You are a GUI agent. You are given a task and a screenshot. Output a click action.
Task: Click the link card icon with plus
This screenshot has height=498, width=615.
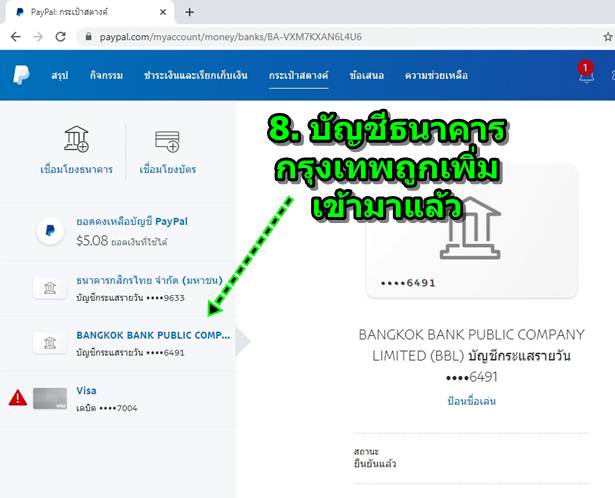[x=167, y=141]
